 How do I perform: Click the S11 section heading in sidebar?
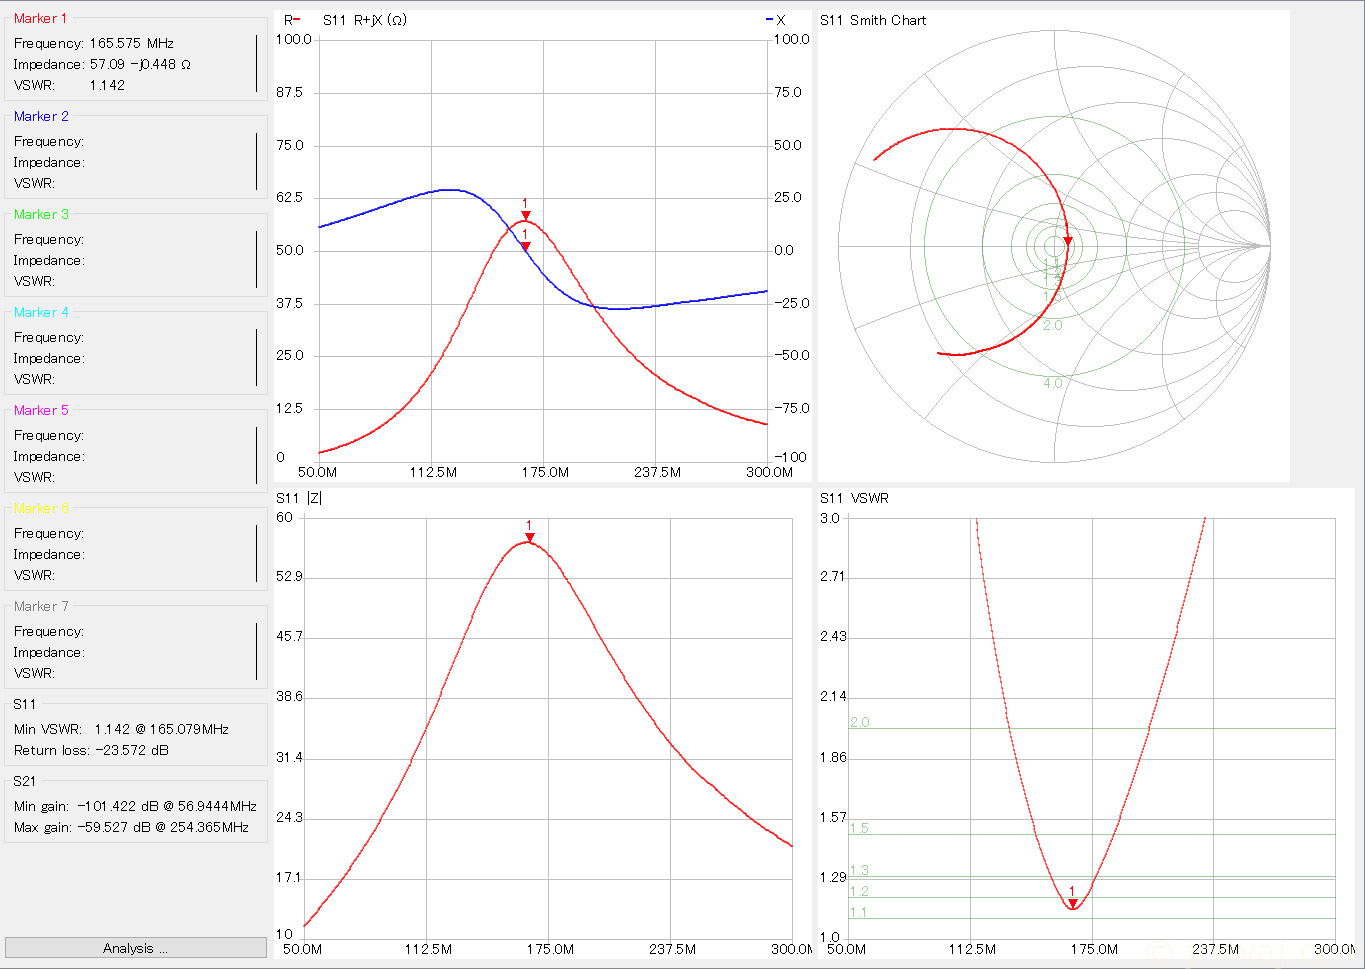(x=24, y=704)
